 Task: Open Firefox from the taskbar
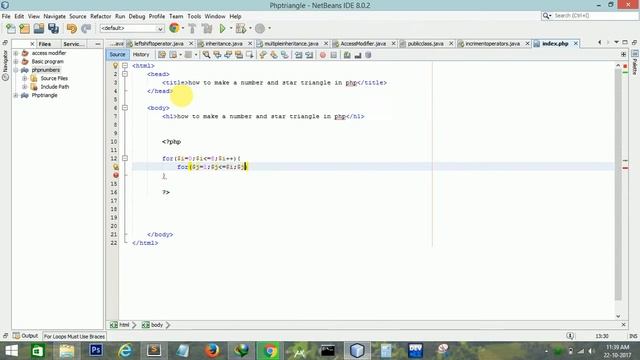212,350
